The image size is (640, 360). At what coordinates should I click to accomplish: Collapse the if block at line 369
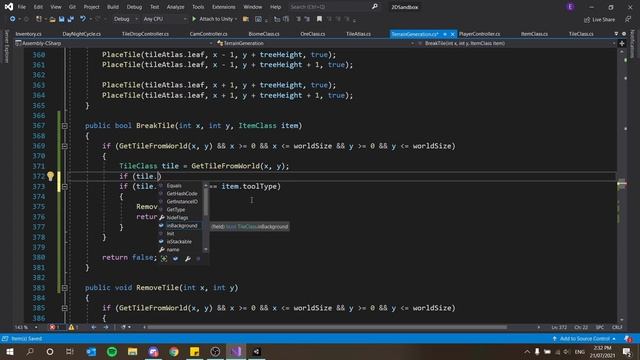point(64,146)
